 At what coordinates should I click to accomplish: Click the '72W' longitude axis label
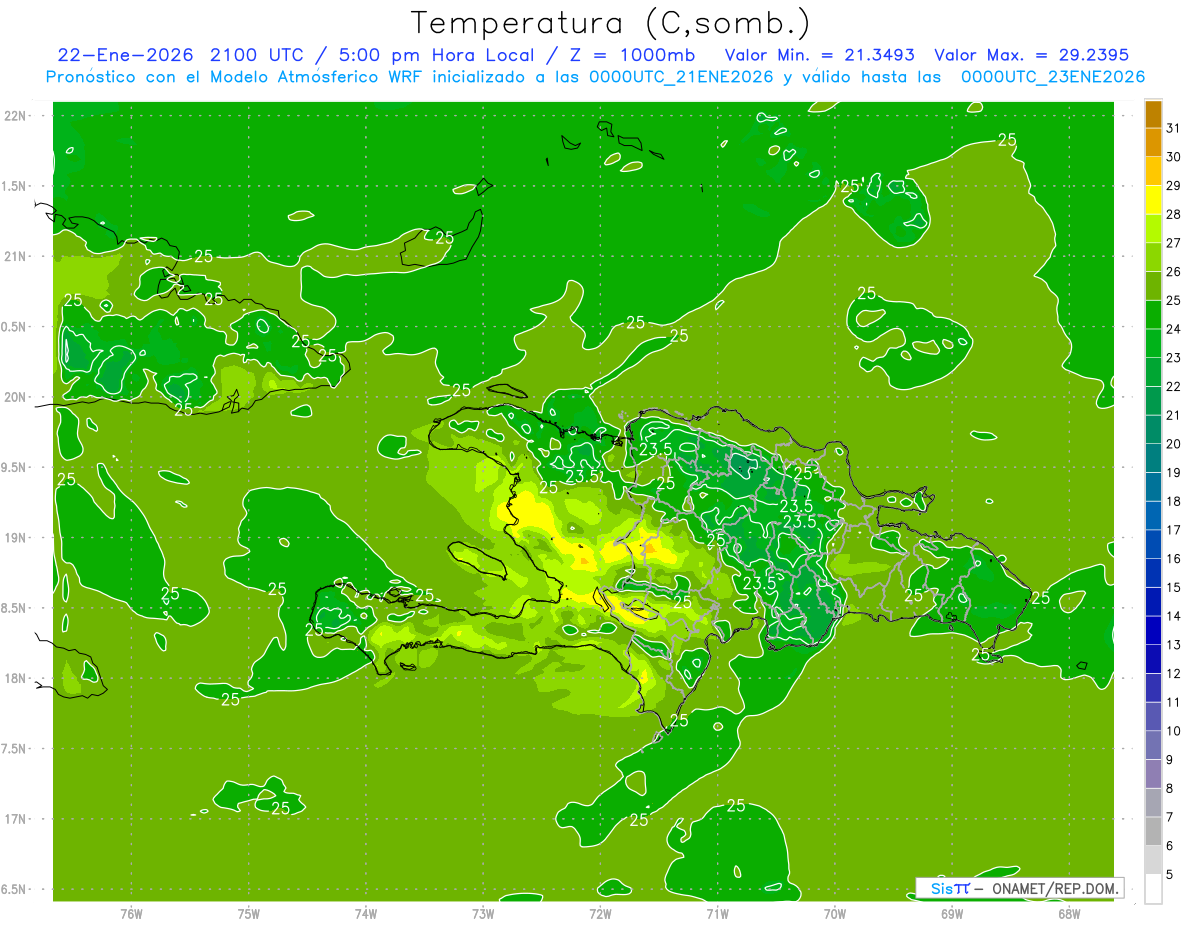point(600,913)
